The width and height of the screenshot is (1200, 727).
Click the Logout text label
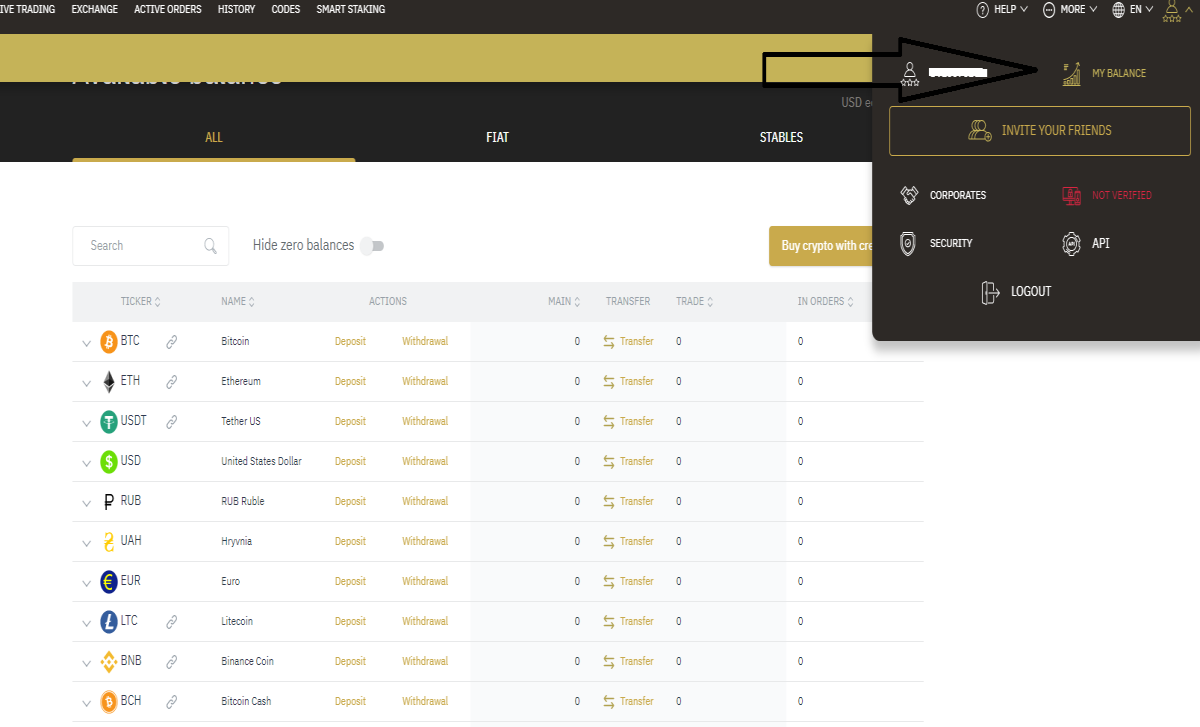(1031, 292)
